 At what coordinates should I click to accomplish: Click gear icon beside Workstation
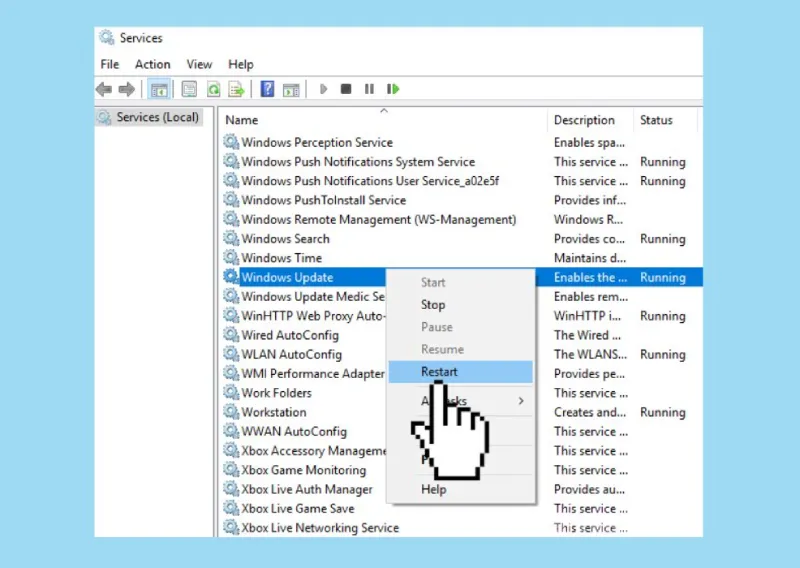pyautogui.click(x=231, y=411)
